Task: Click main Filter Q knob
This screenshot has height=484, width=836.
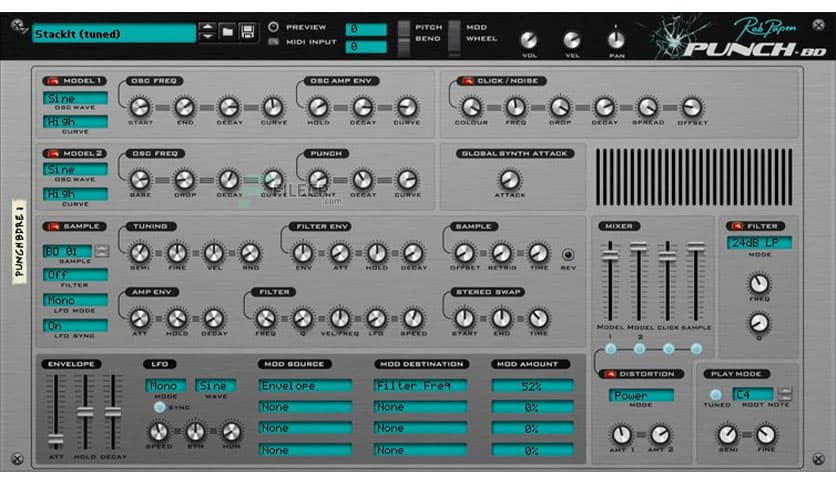Action: pos(759,322)
